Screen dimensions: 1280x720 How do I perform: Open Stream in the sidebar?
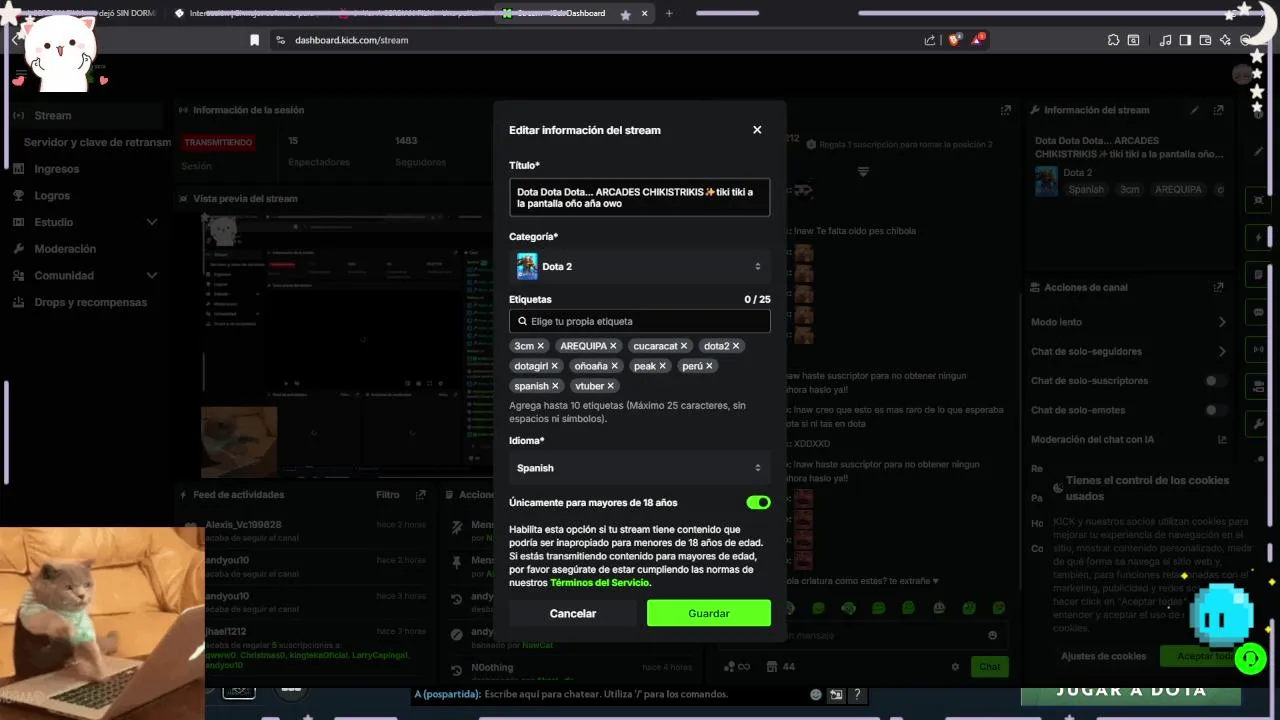pos(85,116)
